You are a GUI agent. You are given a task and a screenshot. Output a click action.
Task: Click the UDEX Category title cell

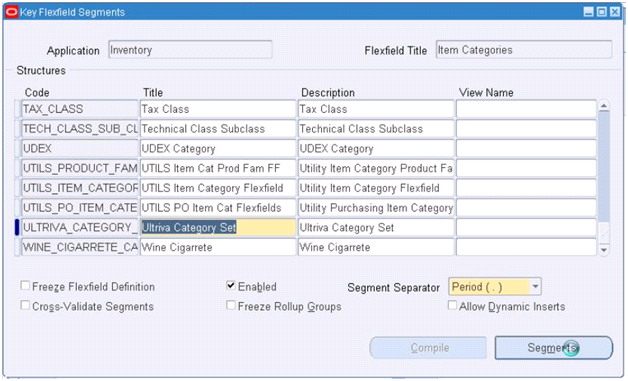[217, 148]
